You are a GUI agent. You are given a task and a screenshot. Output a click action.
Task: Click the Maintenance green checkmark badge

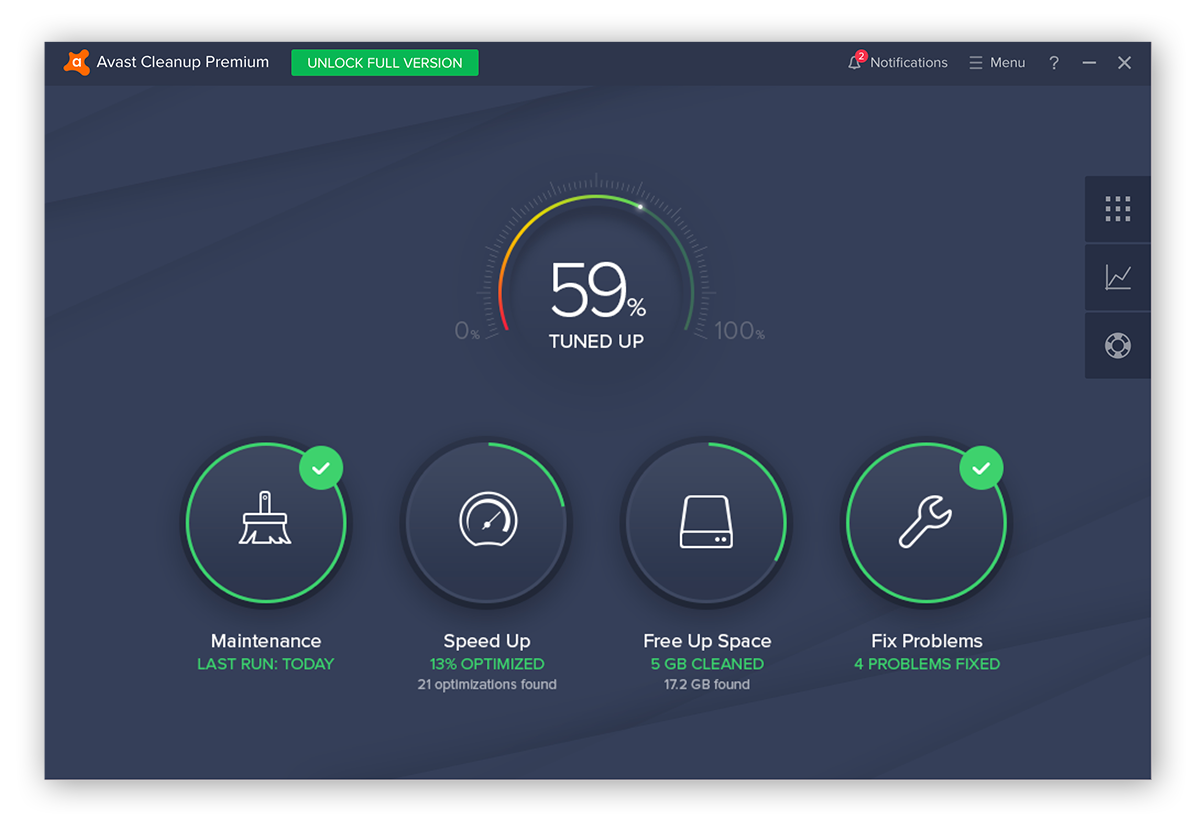coord(321,467)
